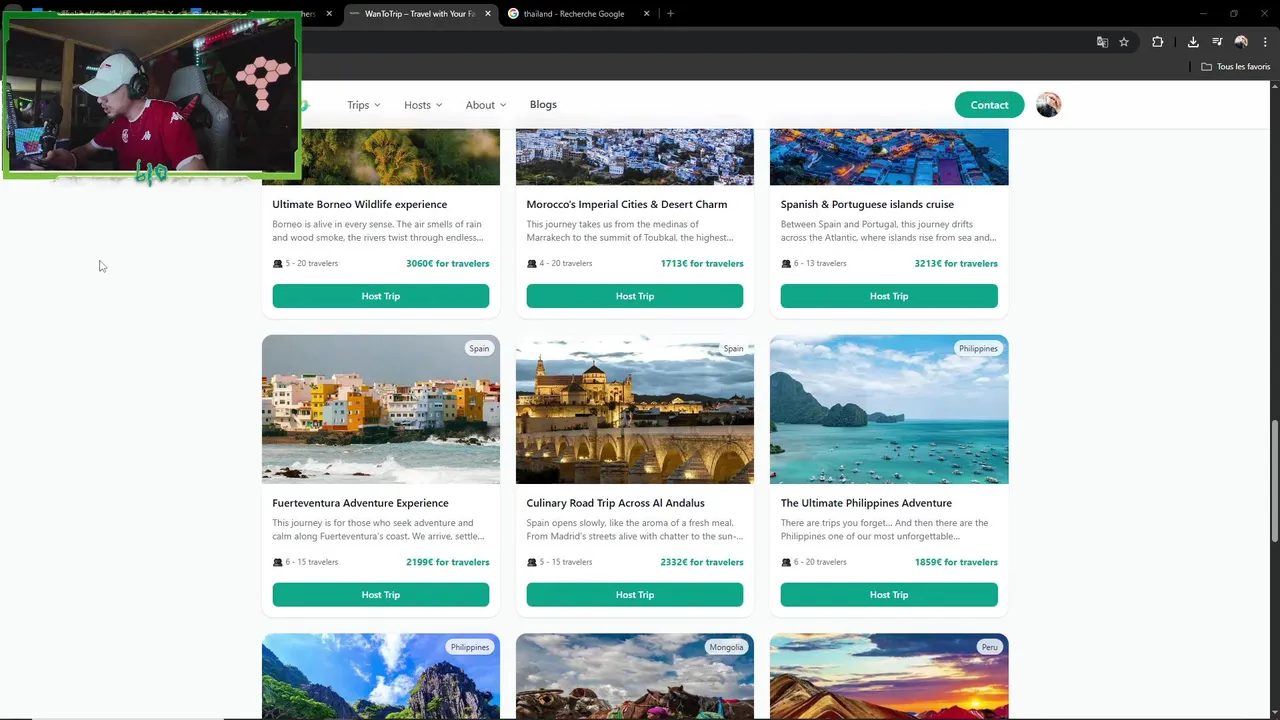Click Host Trip under Ultimate Borneo Wildlife experience

pos(381,296)
